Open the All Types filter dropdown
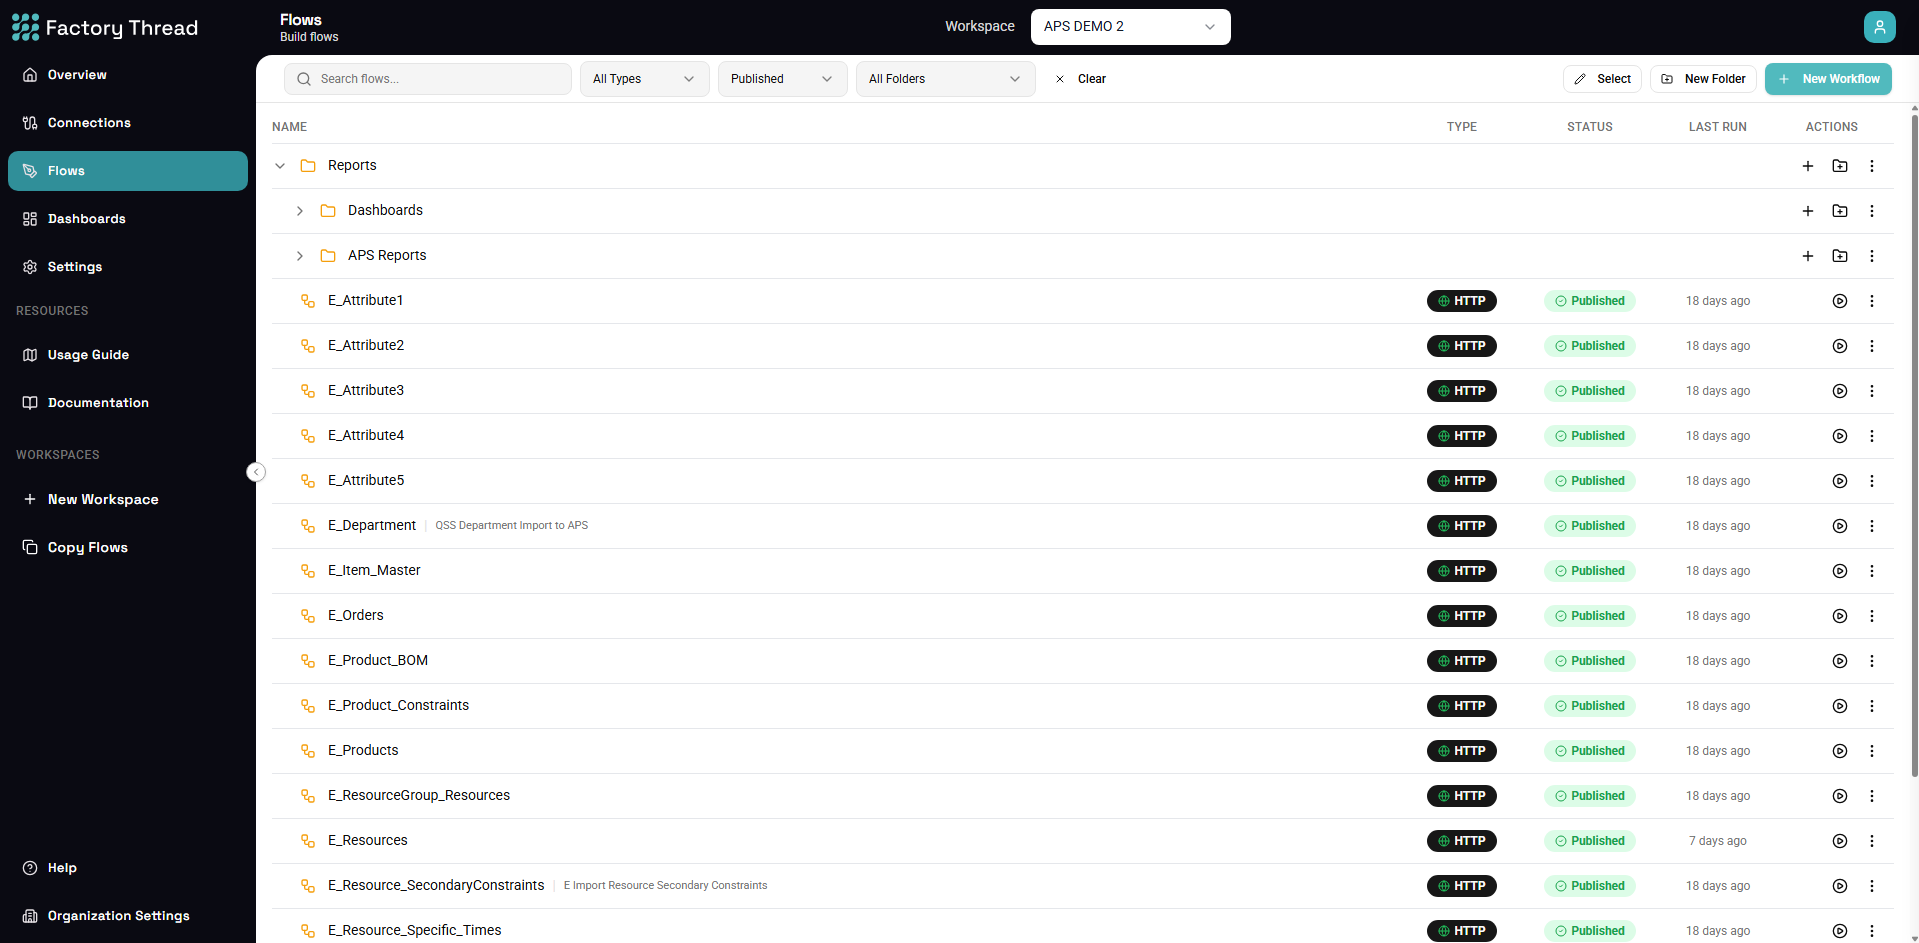The height and width of the screenshot is (943, 1919). point(644,79)
